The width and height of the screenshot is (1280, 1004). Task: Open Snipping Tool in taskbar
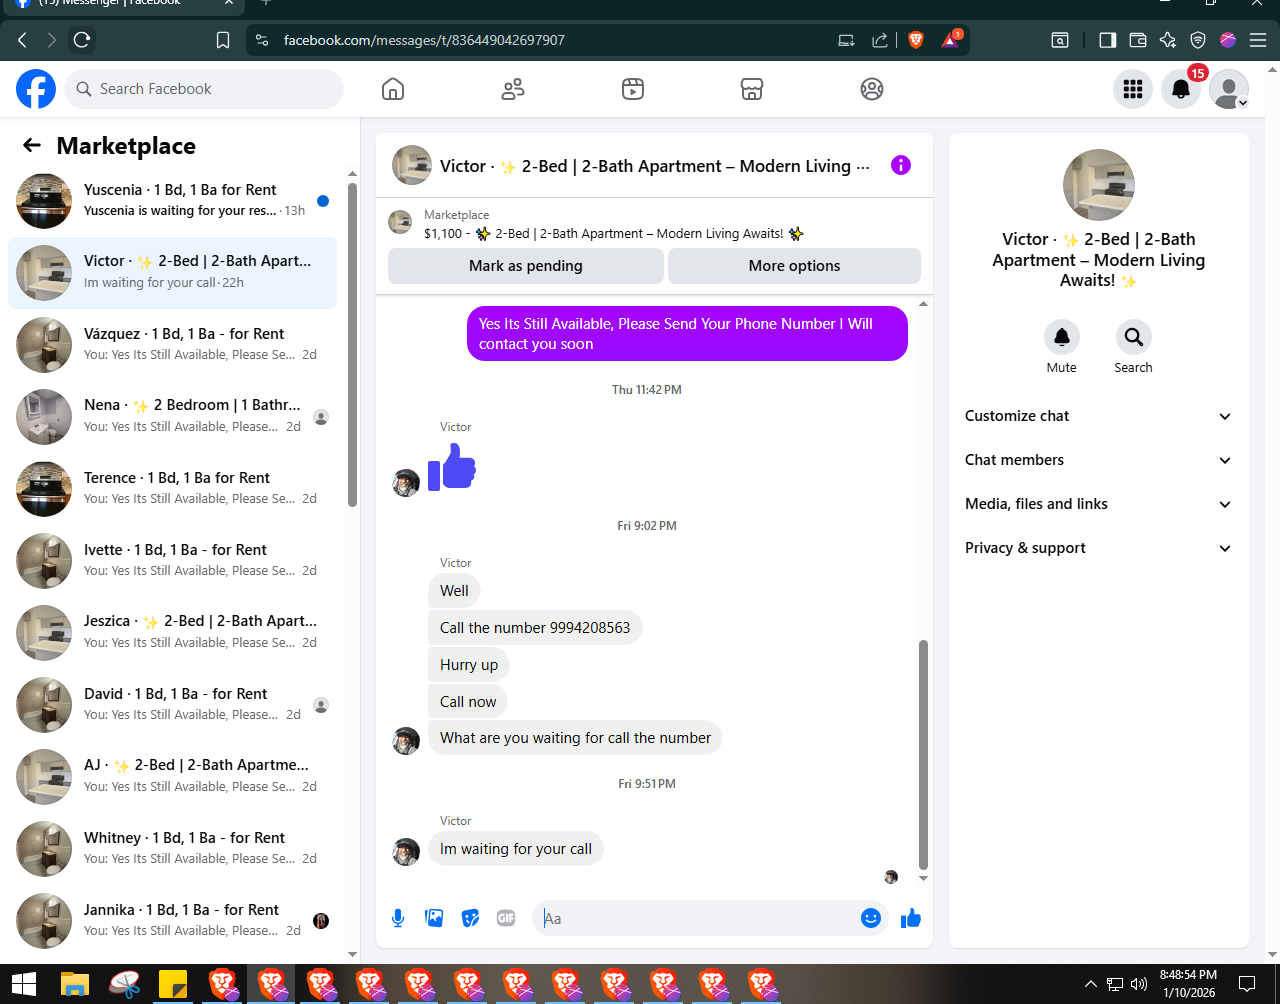[x=124, y=984]
